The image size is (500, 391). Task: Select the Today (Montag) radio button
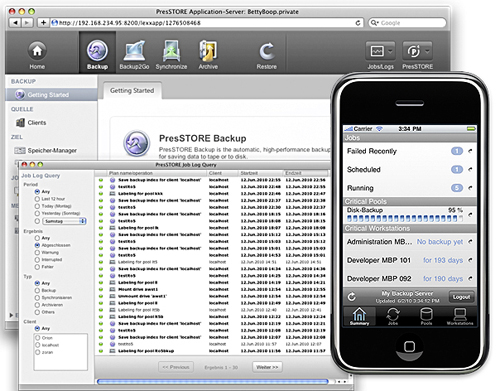pyautogui.click(x=37, y=206)
